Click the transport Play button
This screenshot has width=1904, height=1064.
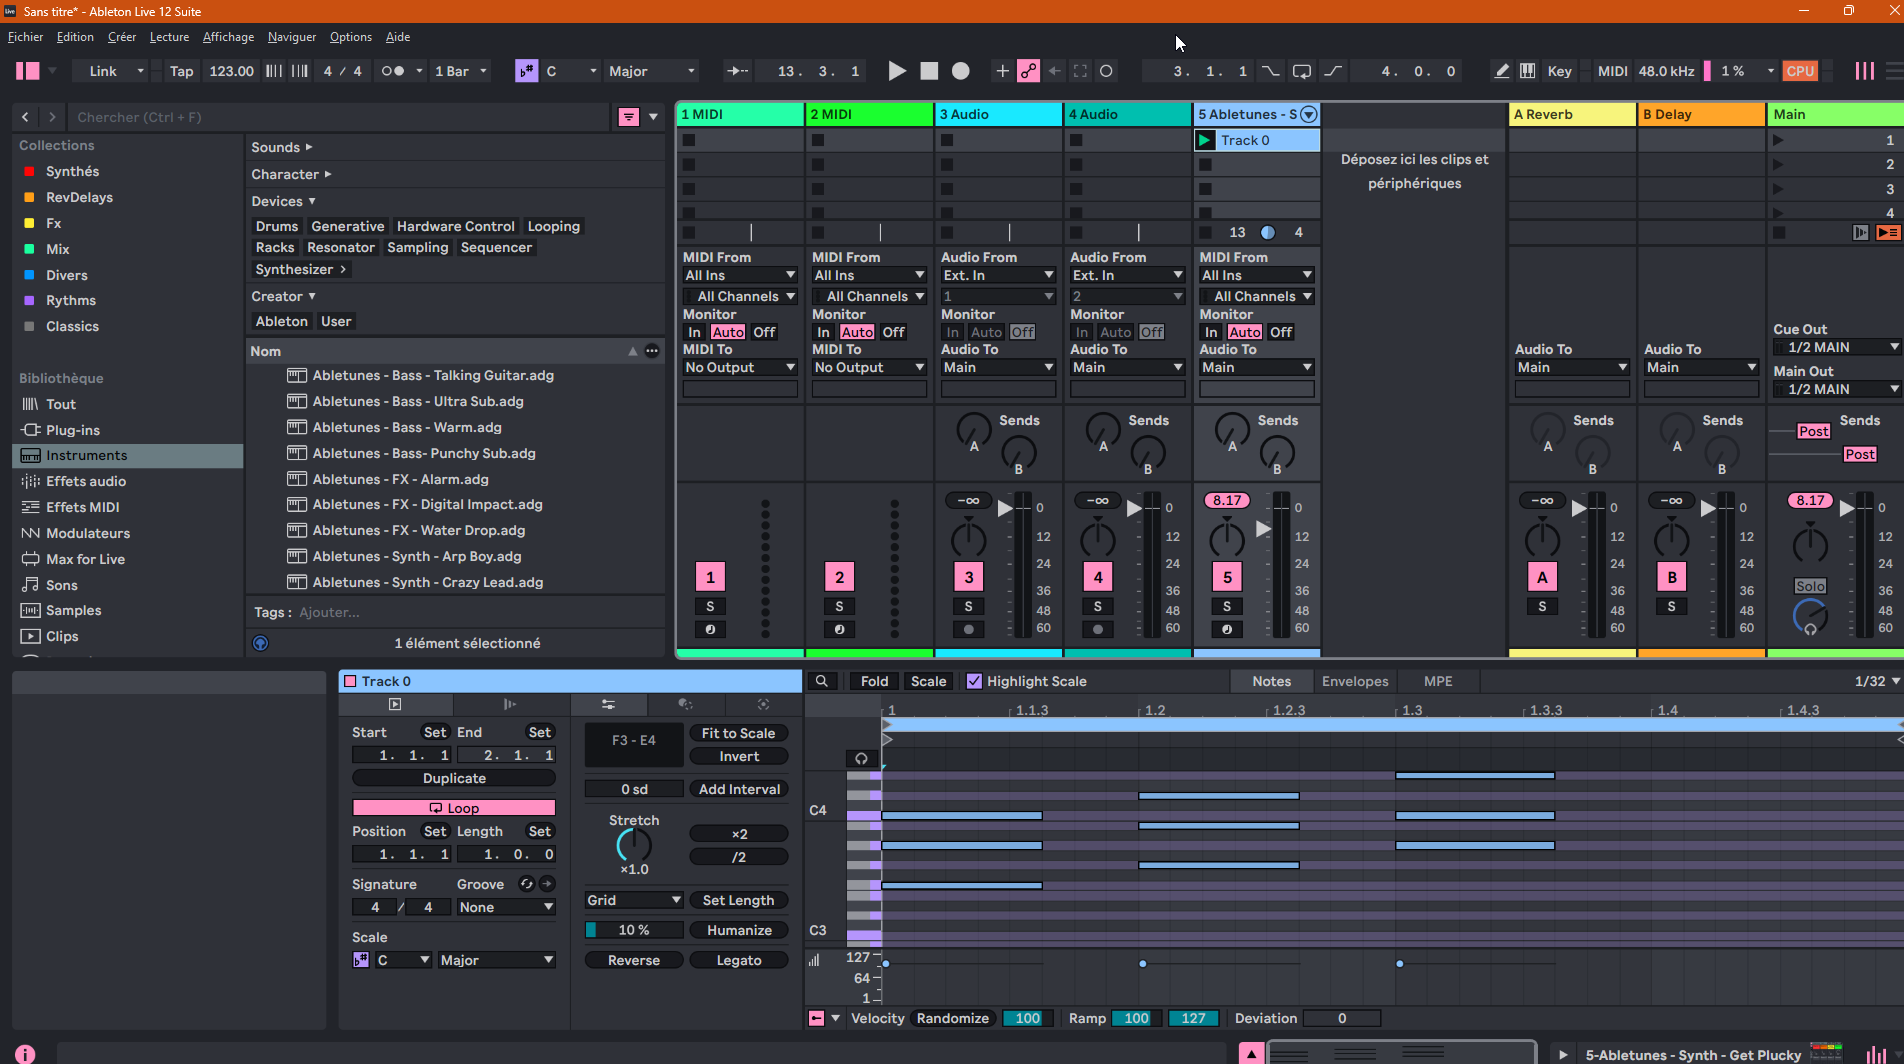point(897,71)
